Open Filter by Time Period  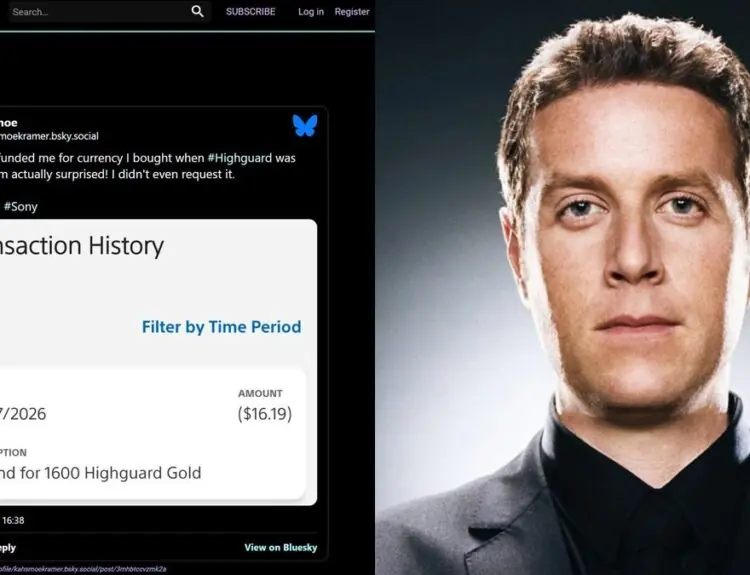point(221,327)
